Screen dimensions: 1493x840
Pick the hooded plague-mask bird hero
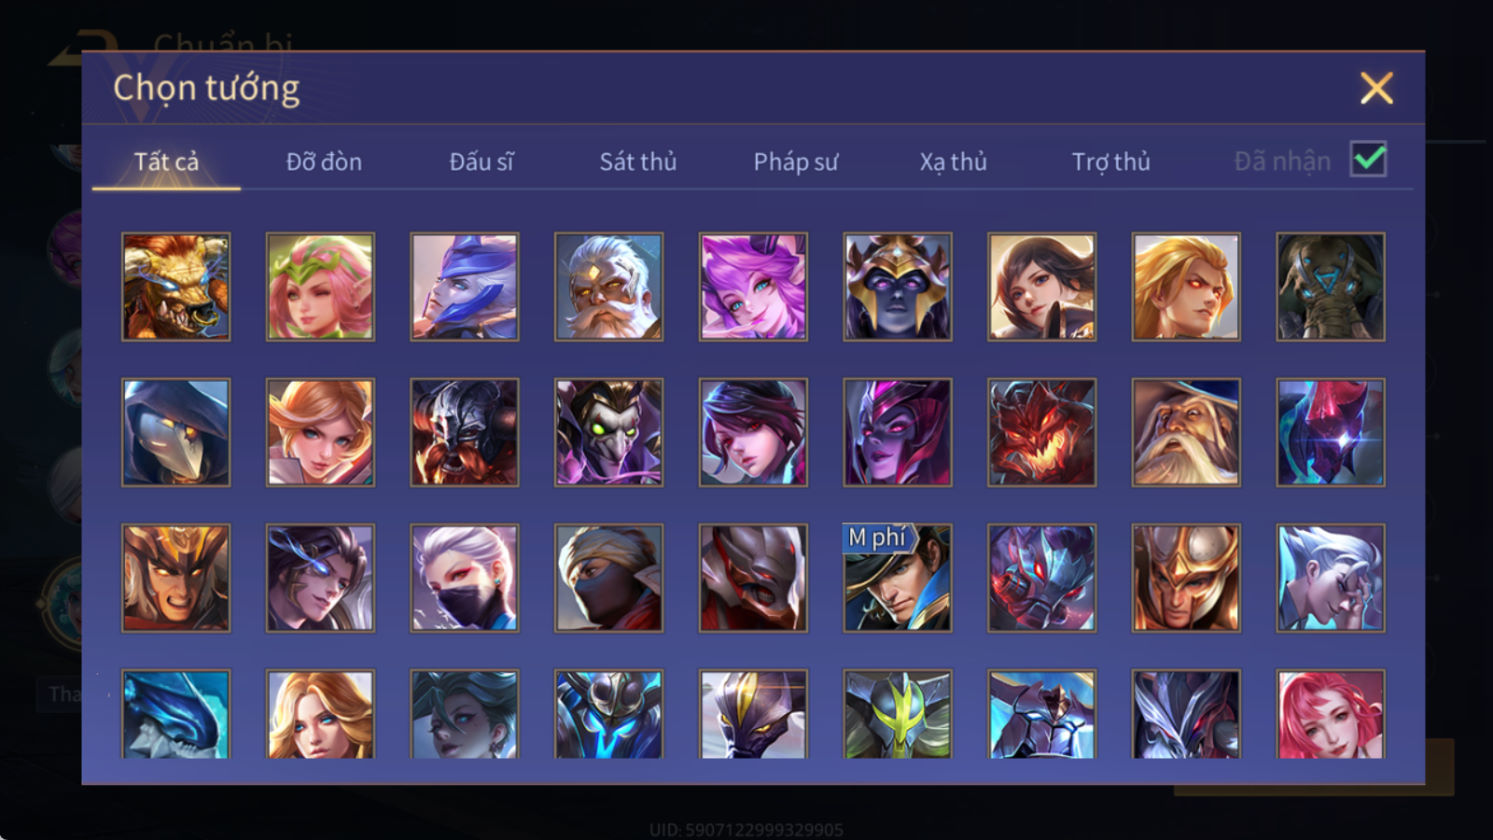[x=176, y=432]
